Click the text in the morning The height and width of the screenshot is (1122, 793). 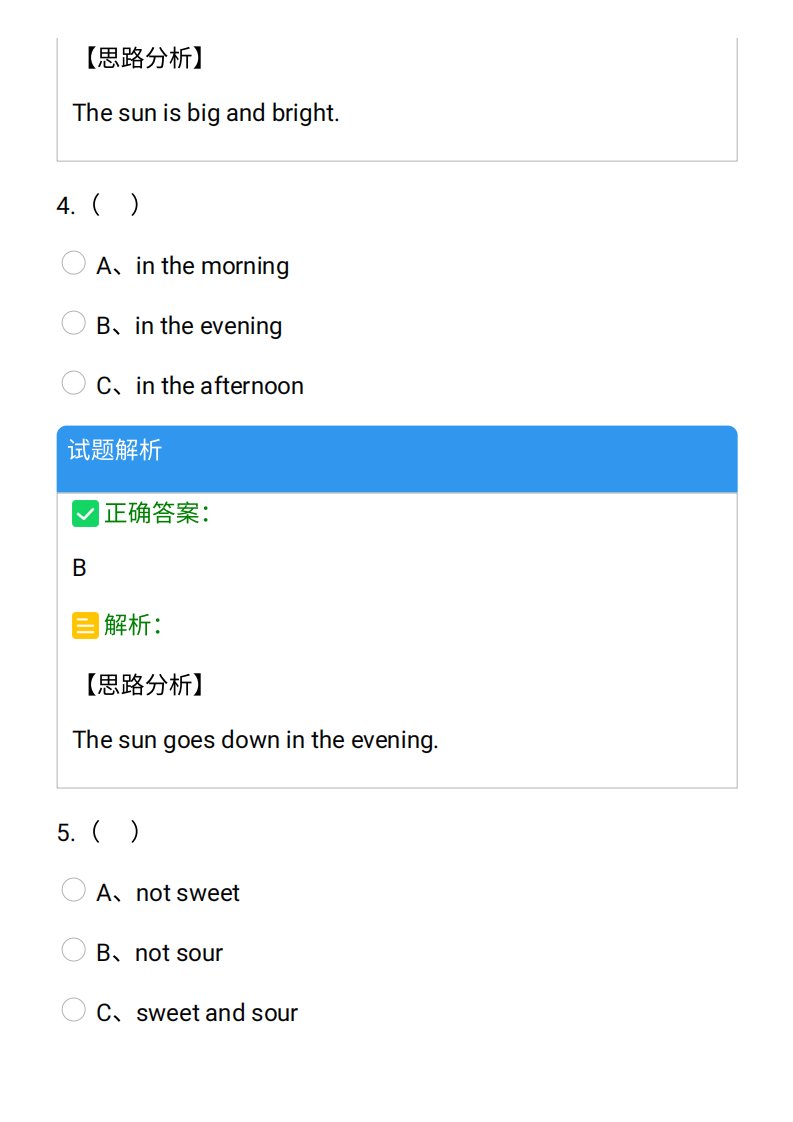click(x=213, y=266)
